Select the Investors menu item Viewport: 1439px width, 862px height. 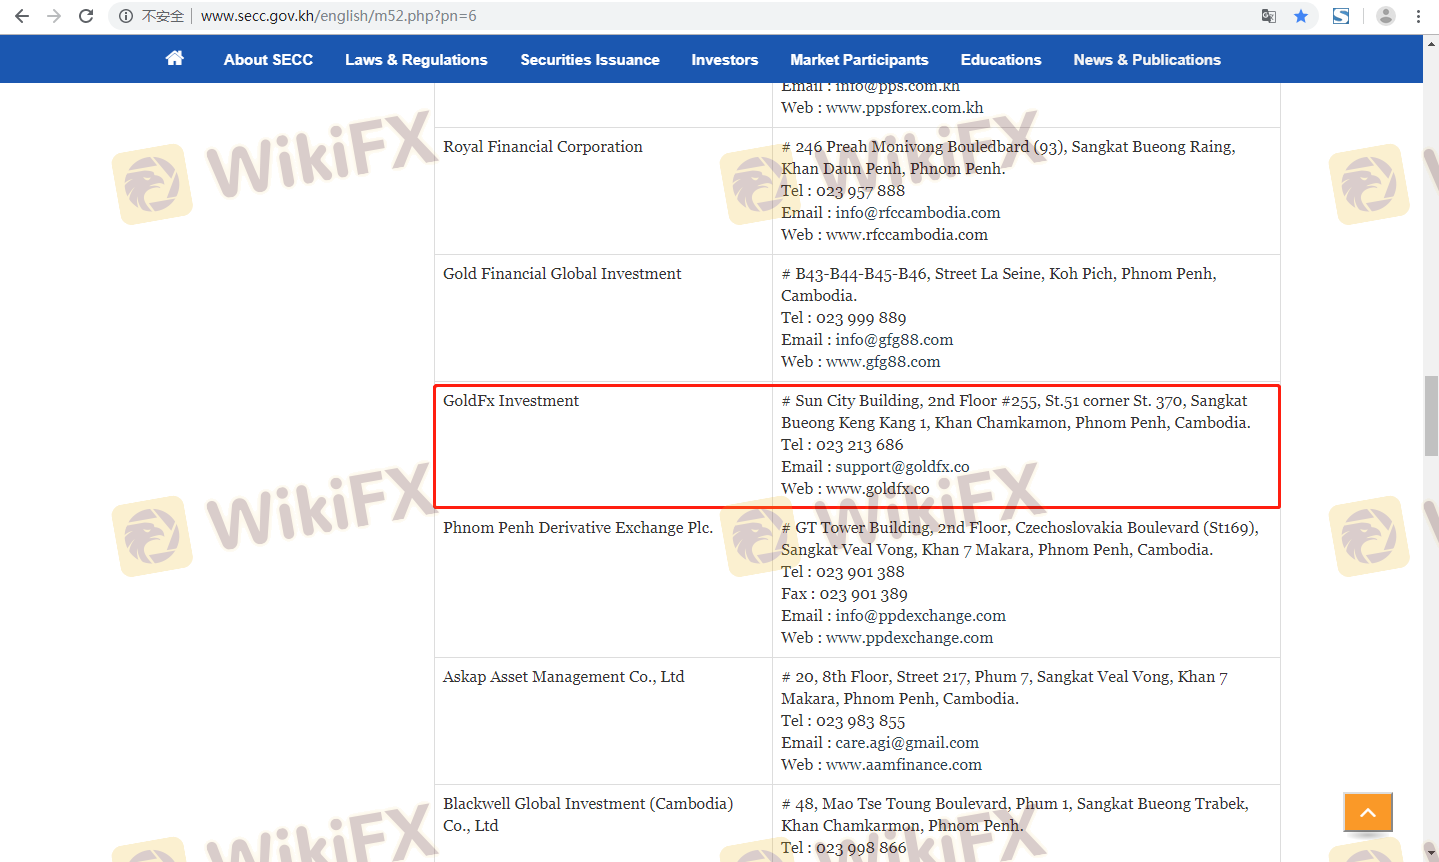click(x=725, y=60)
